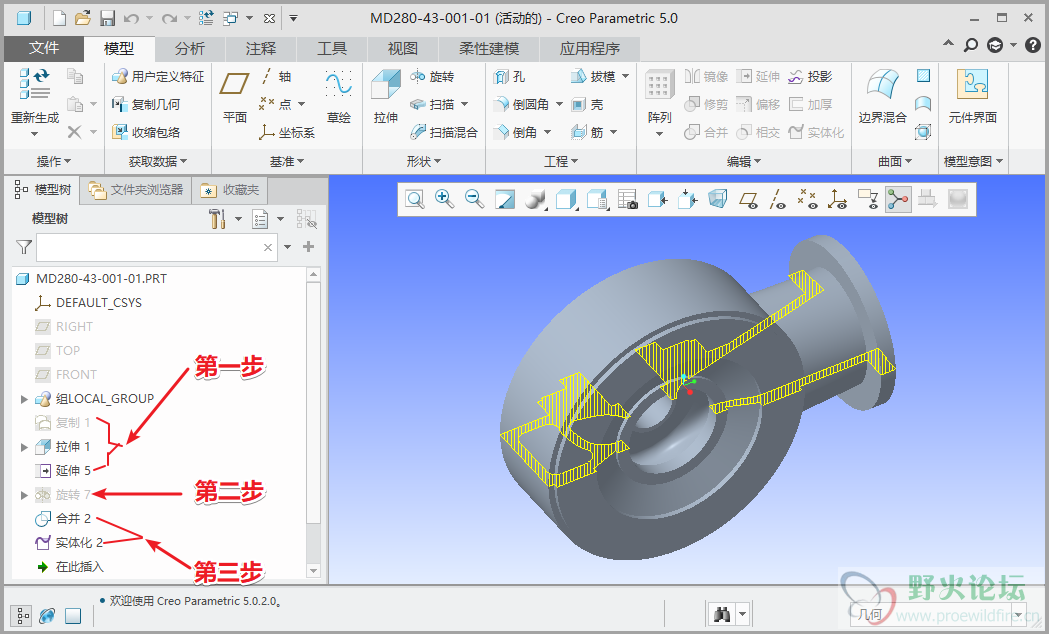Select DEFAULT_CSYS in model tree
The width and height of the screenshot is (1049, 634).
(x=88, y=303)
